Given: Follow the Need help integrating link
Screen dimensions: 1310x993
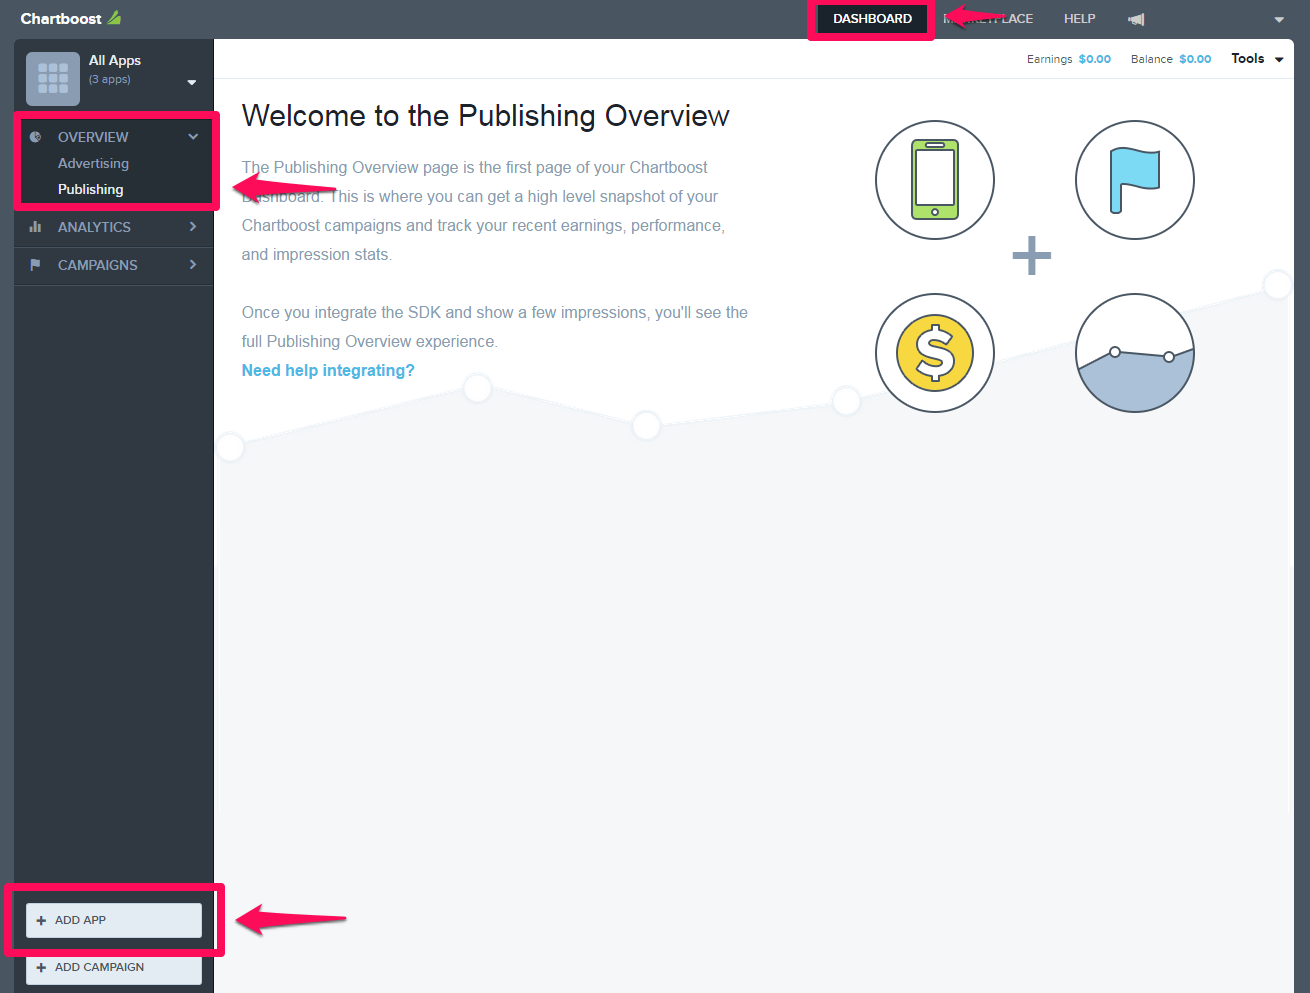Looking at the screenshot, I should click(x=328, y=370).
